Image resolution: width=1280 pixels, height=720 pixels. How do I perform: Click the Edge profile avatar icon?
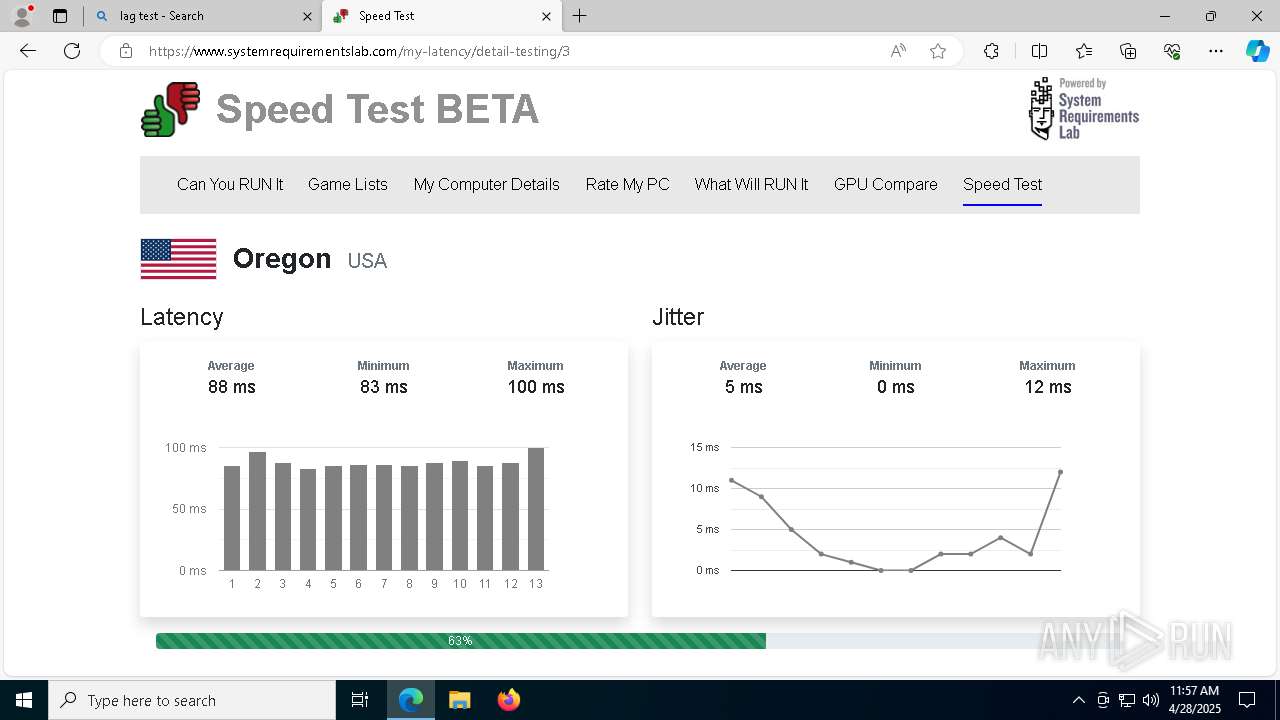pyautogui.click(x=21, y=16)
